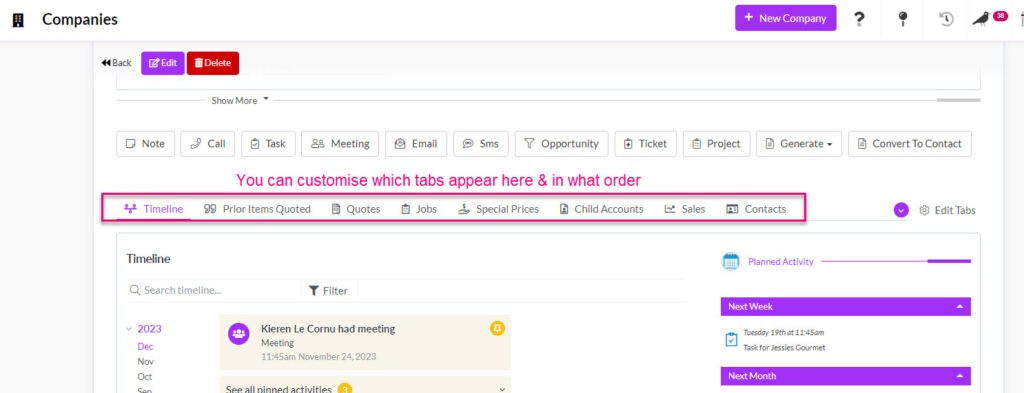Open the Child Accounts tab

(x=601, y=210)
